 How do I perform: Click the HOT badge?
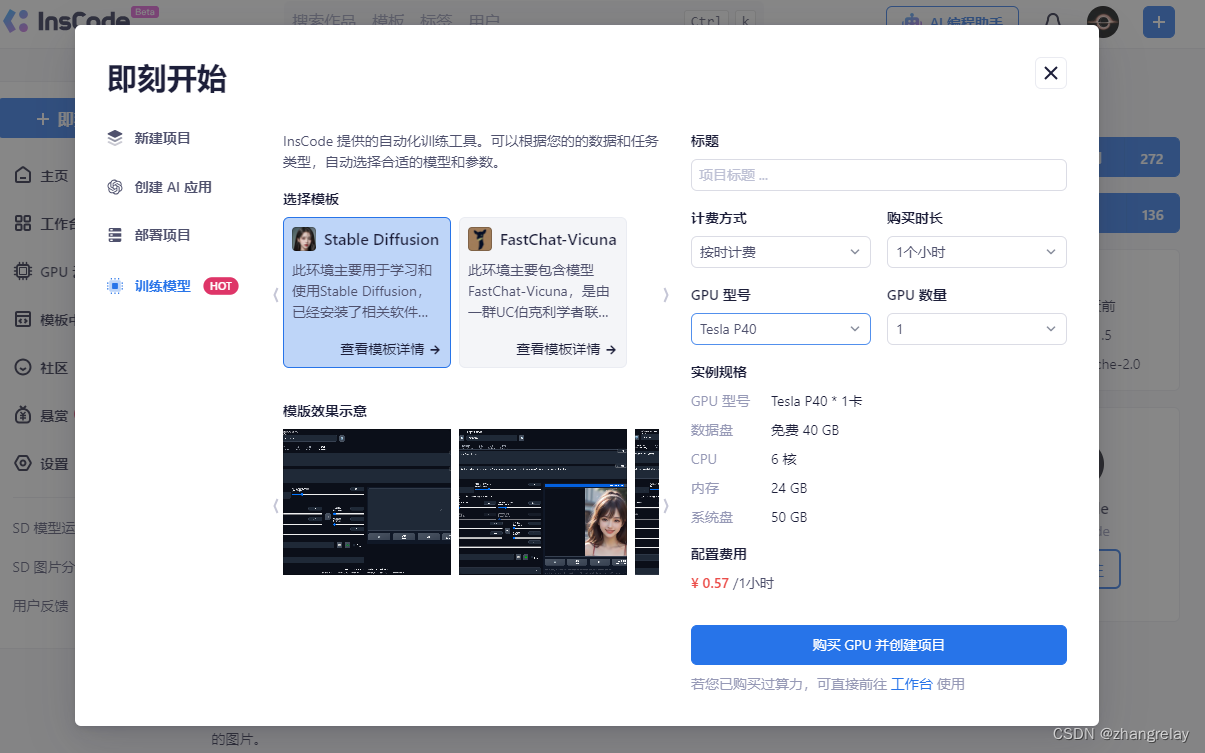pyautogui.click(x=221, y=286)
